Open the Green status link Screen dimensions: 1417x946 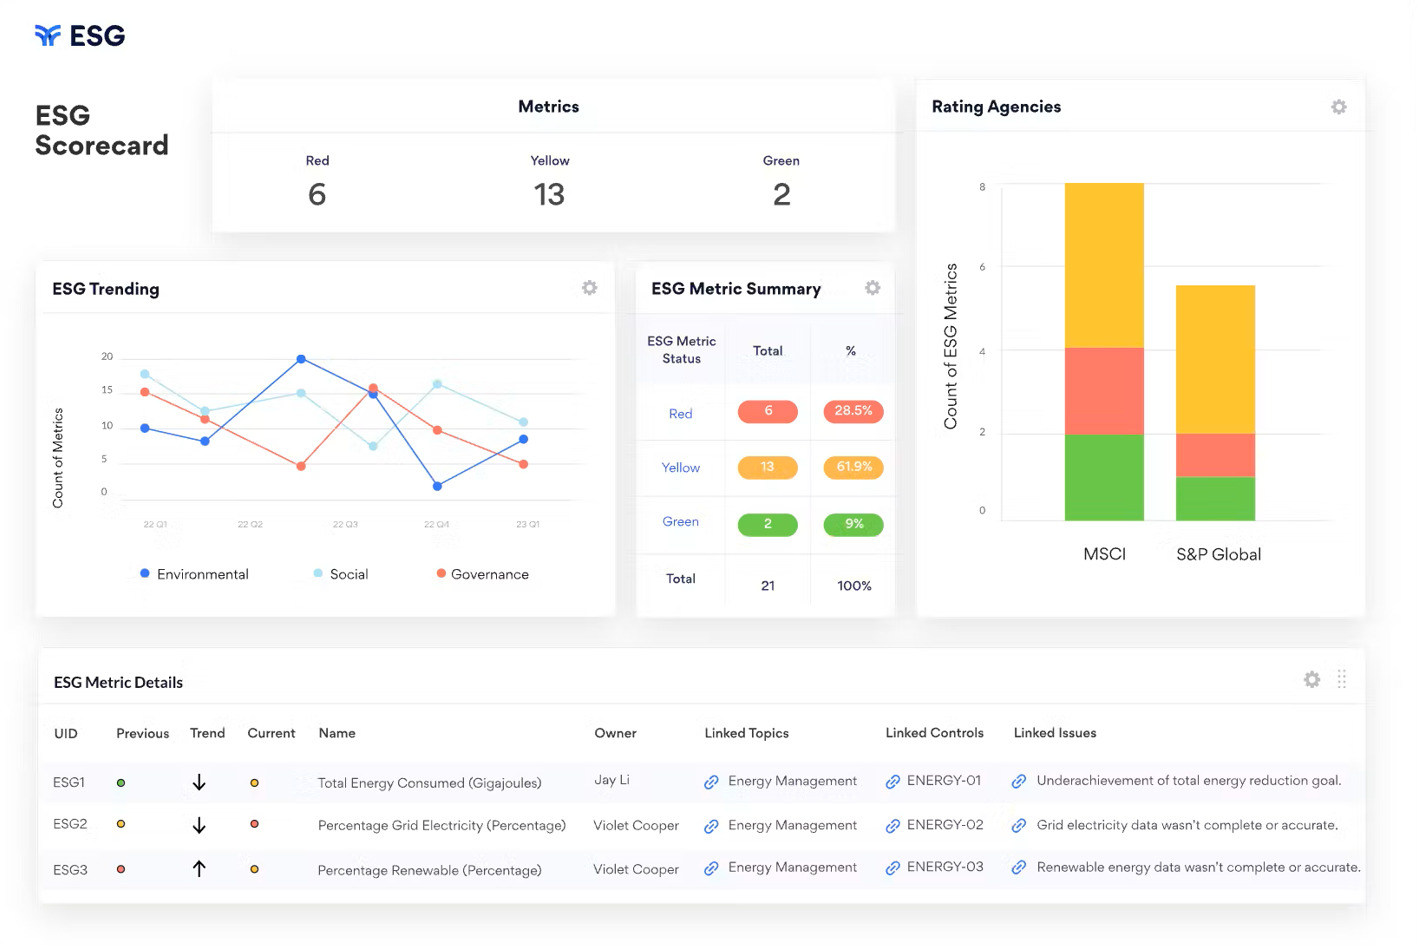[680, 521]
